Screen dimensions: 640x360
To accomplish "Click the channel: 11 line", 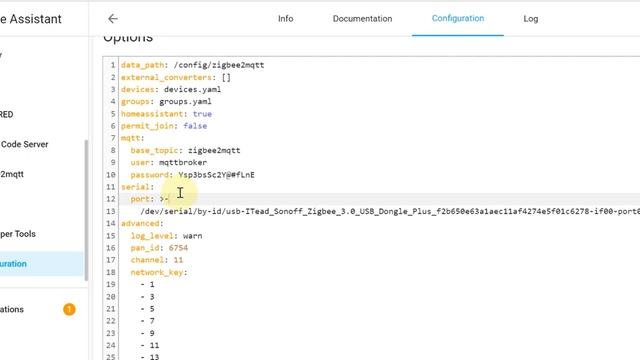I will pos(157,260).
